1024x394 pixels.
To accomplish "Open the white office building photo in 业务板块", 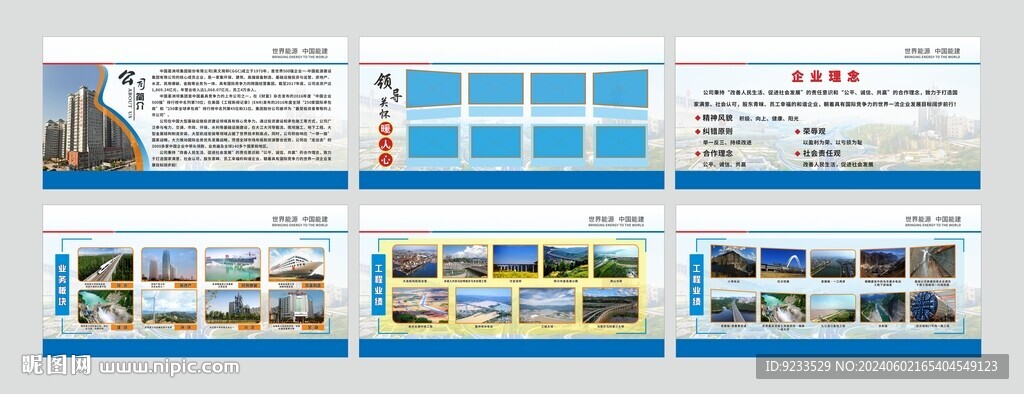I will (296, 306).
